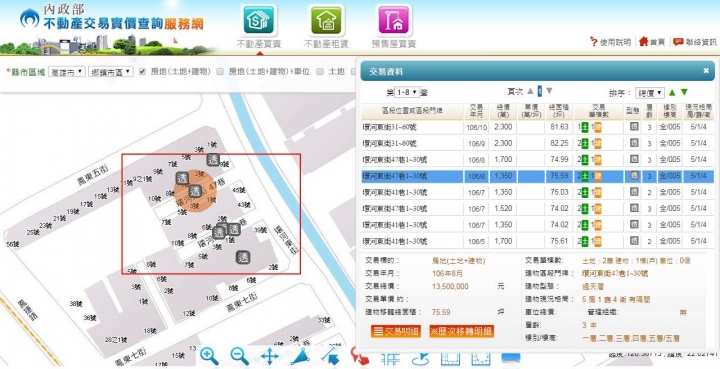Click 鳳東五街 street label on map
The image size is (720, 369).
coord(93,175)
